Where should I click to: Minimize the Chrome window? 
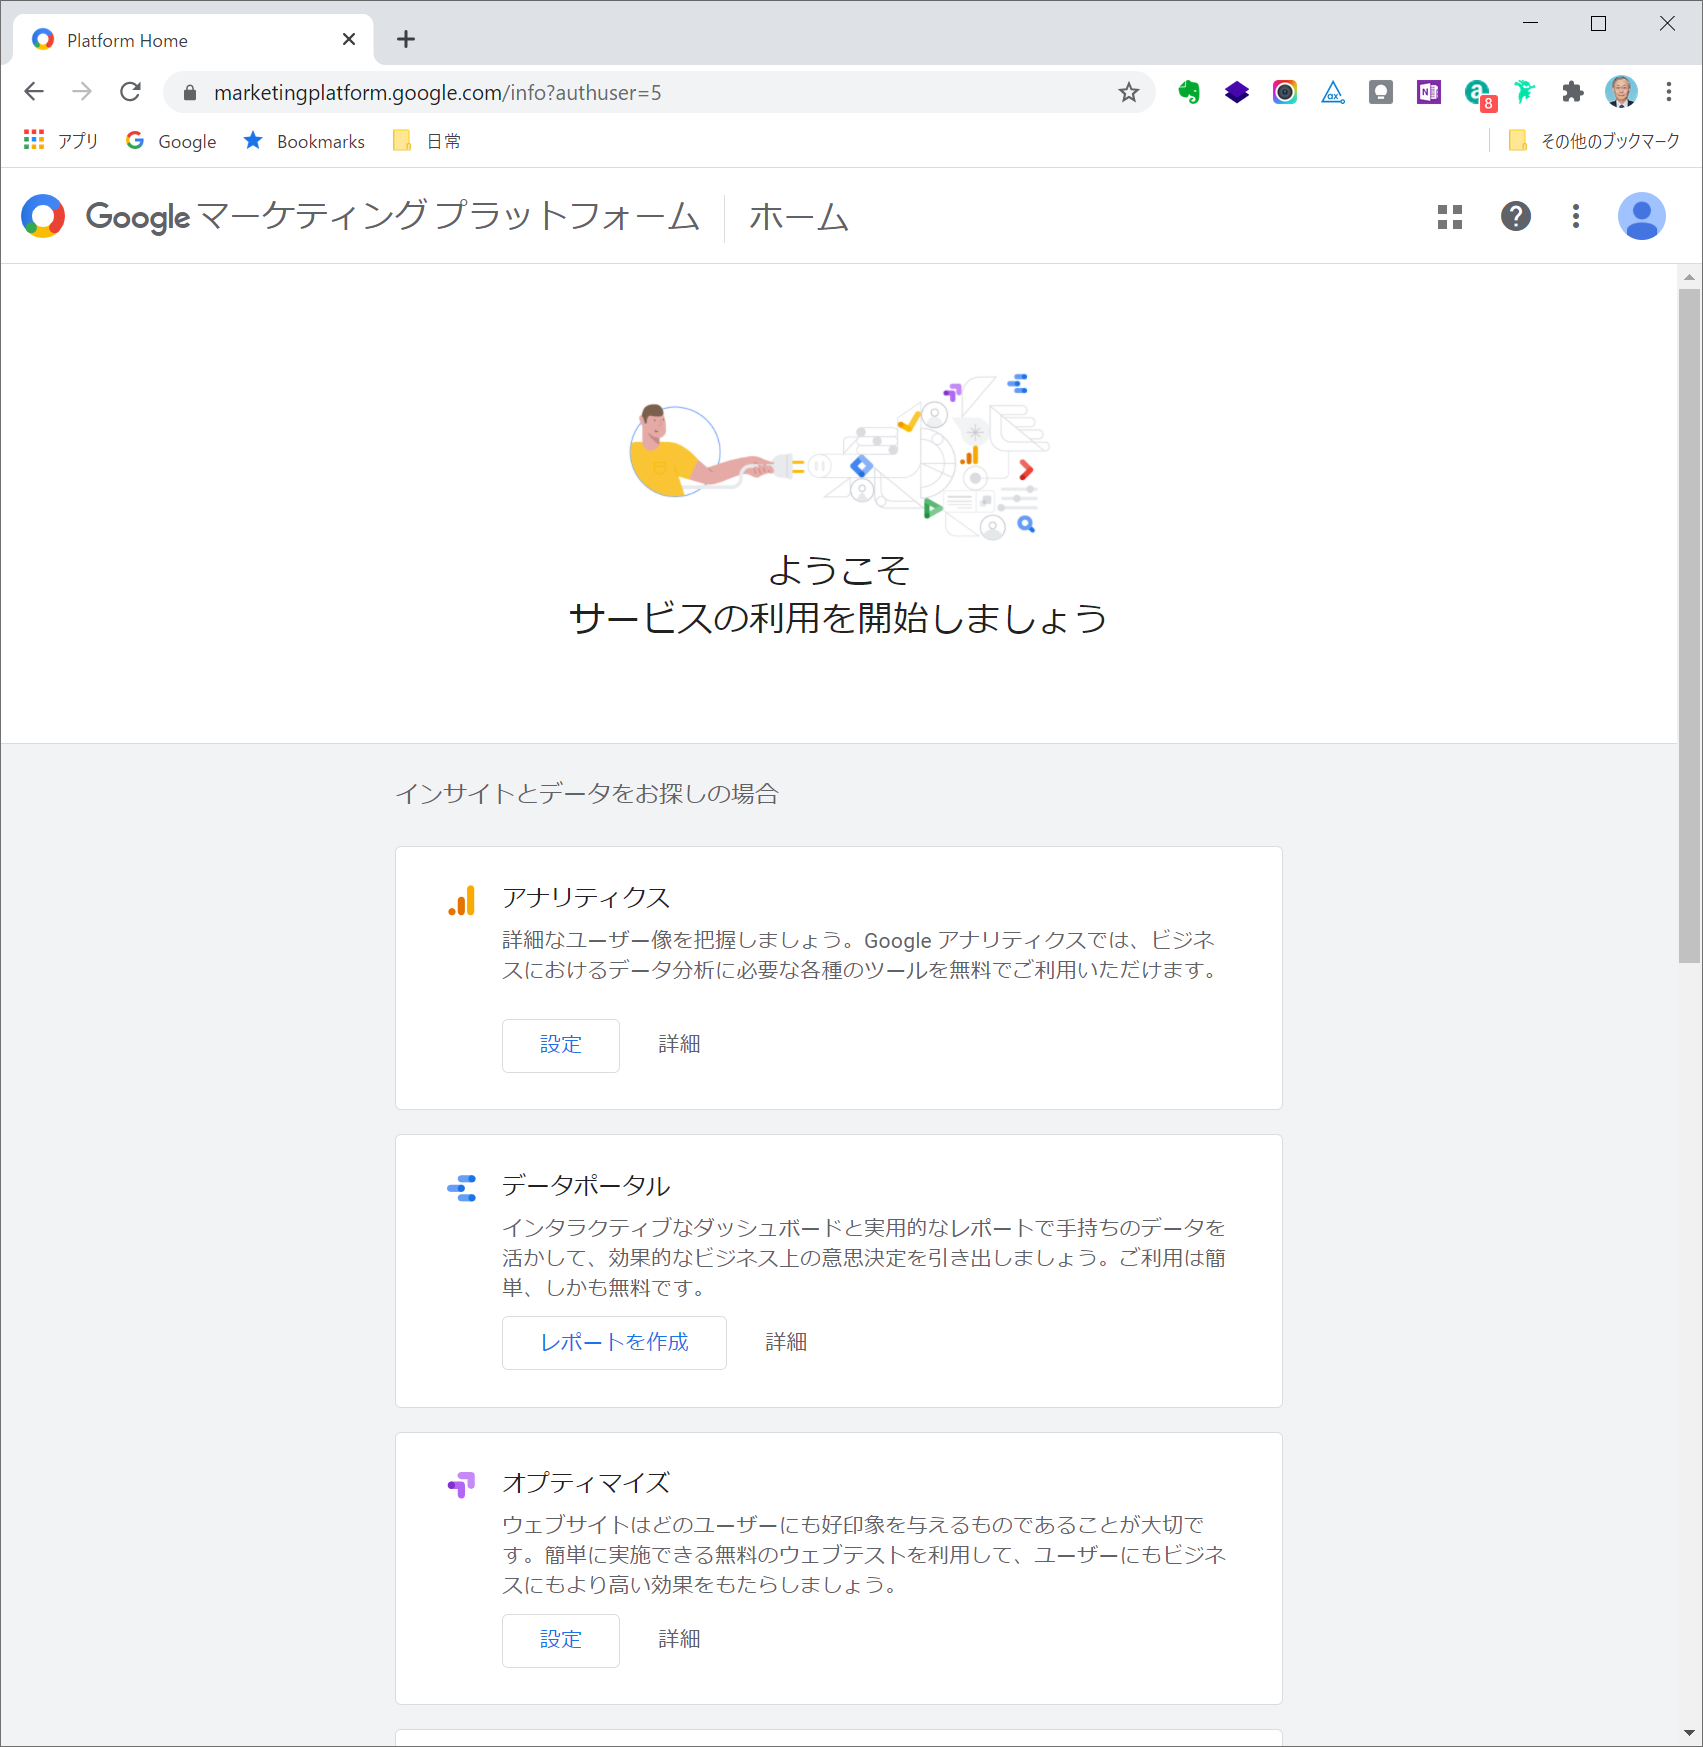[1530, 24]
